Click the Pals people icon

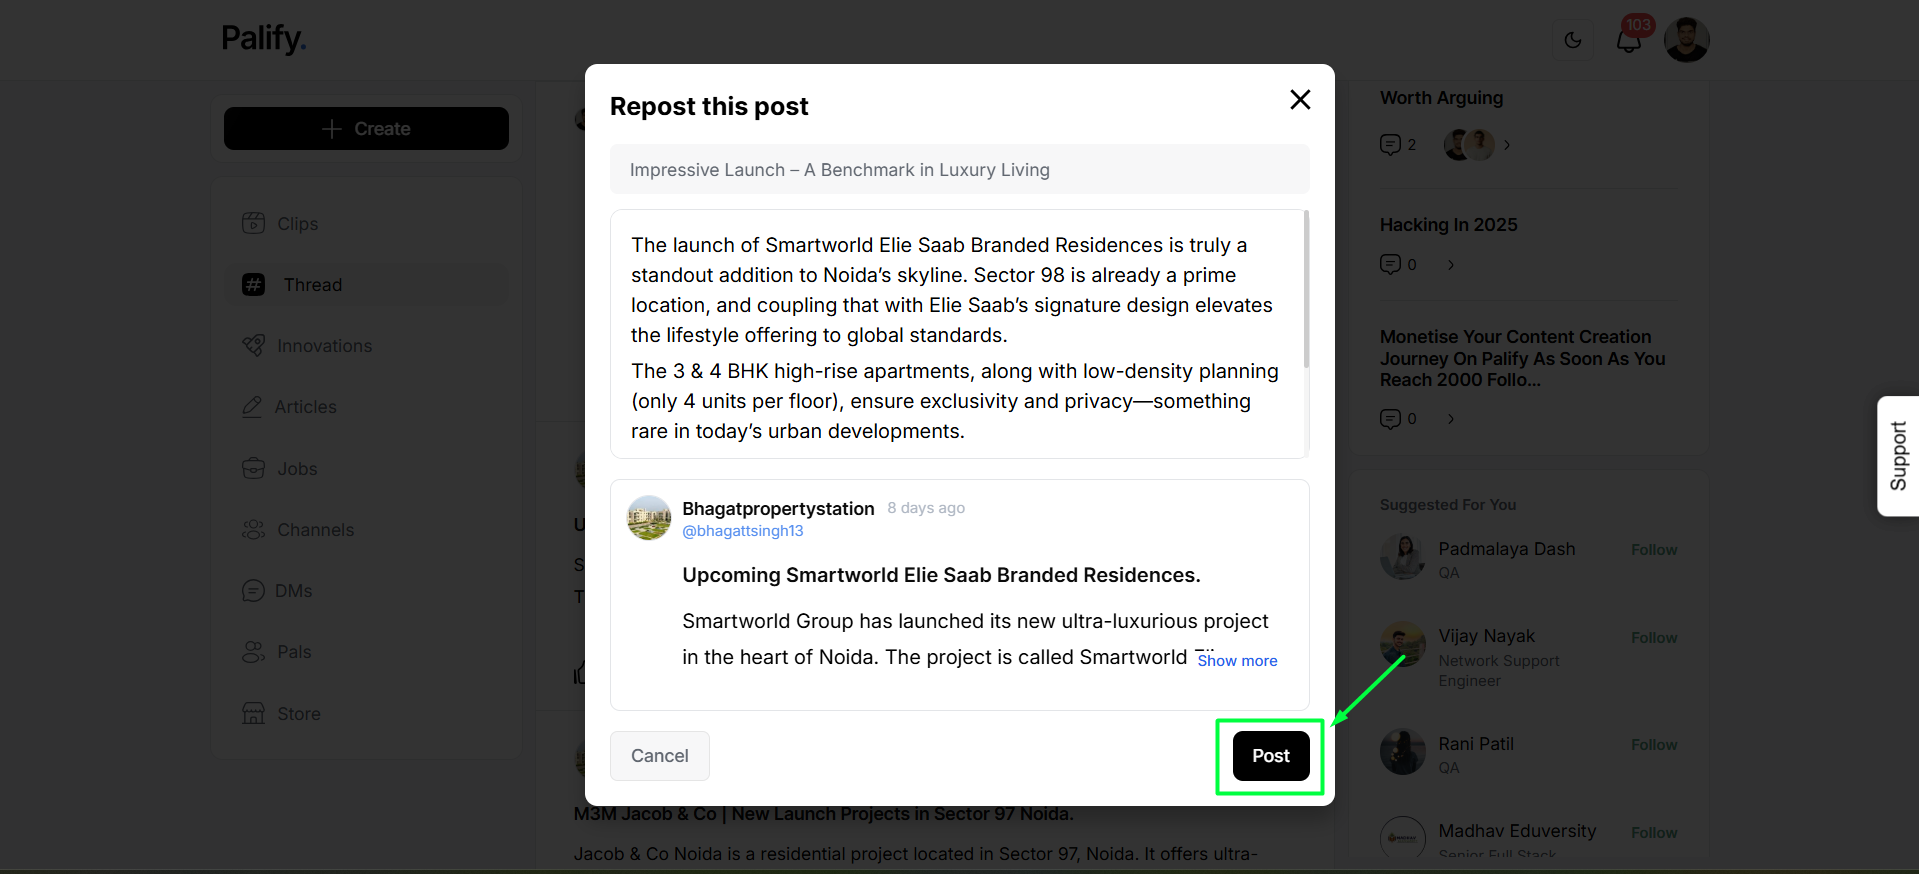254,652
